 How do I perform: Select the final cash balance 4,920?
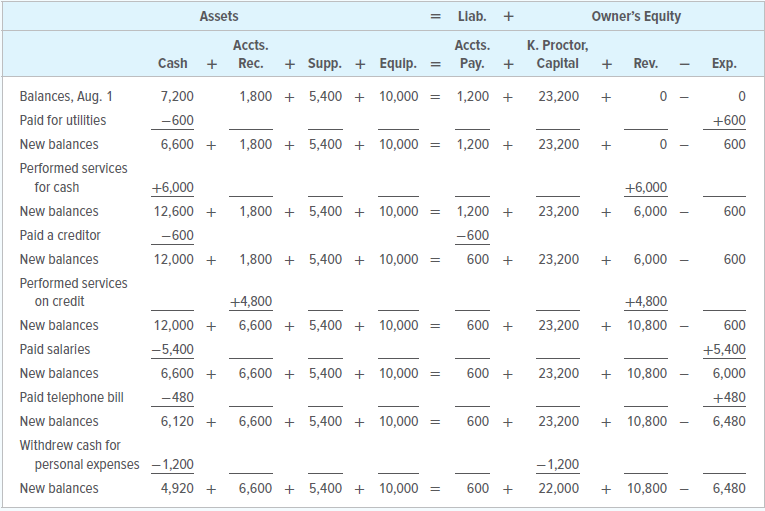tap(177, 489)
